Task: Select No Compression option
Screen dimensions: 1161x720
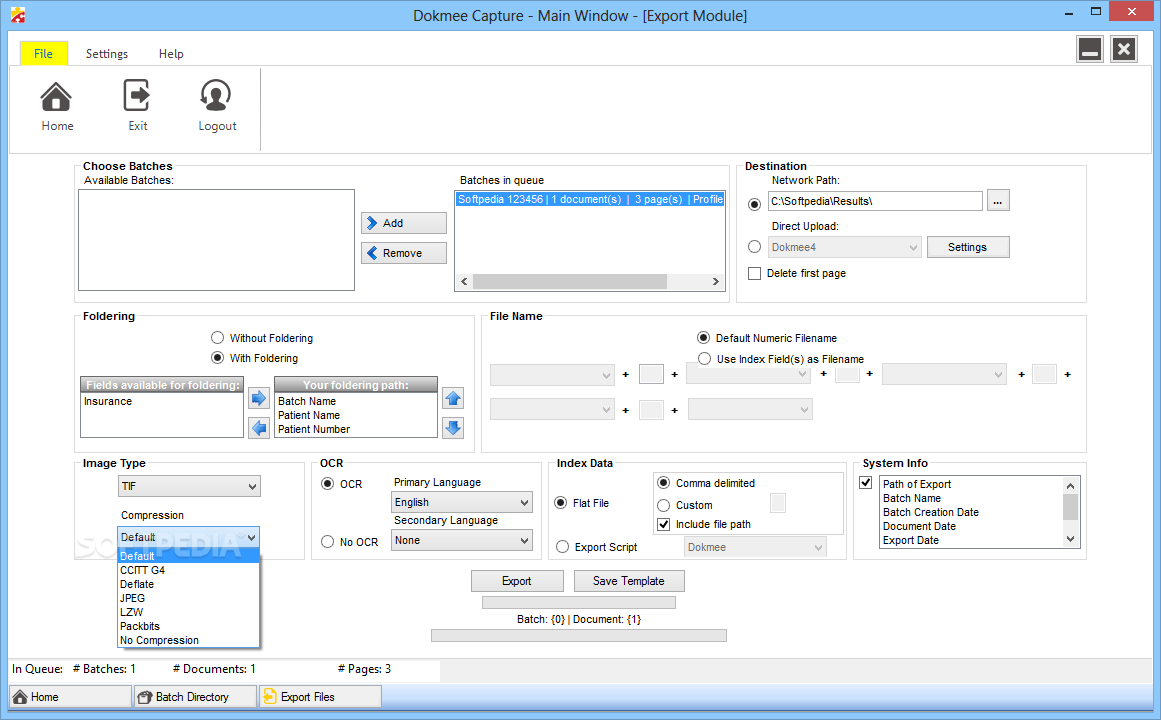Action: click(x=189, y=640)
